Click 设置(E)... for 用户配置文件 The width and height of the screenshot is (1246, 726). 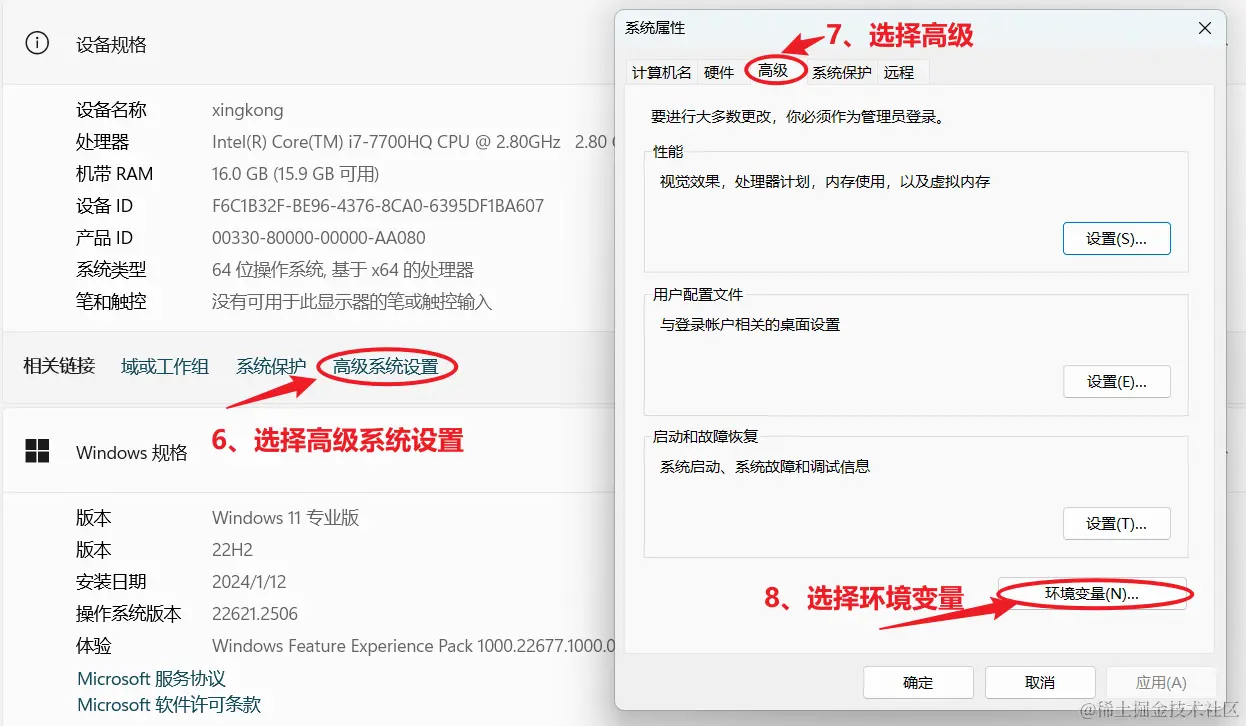pyautogui.click(x=1116, y=382)
